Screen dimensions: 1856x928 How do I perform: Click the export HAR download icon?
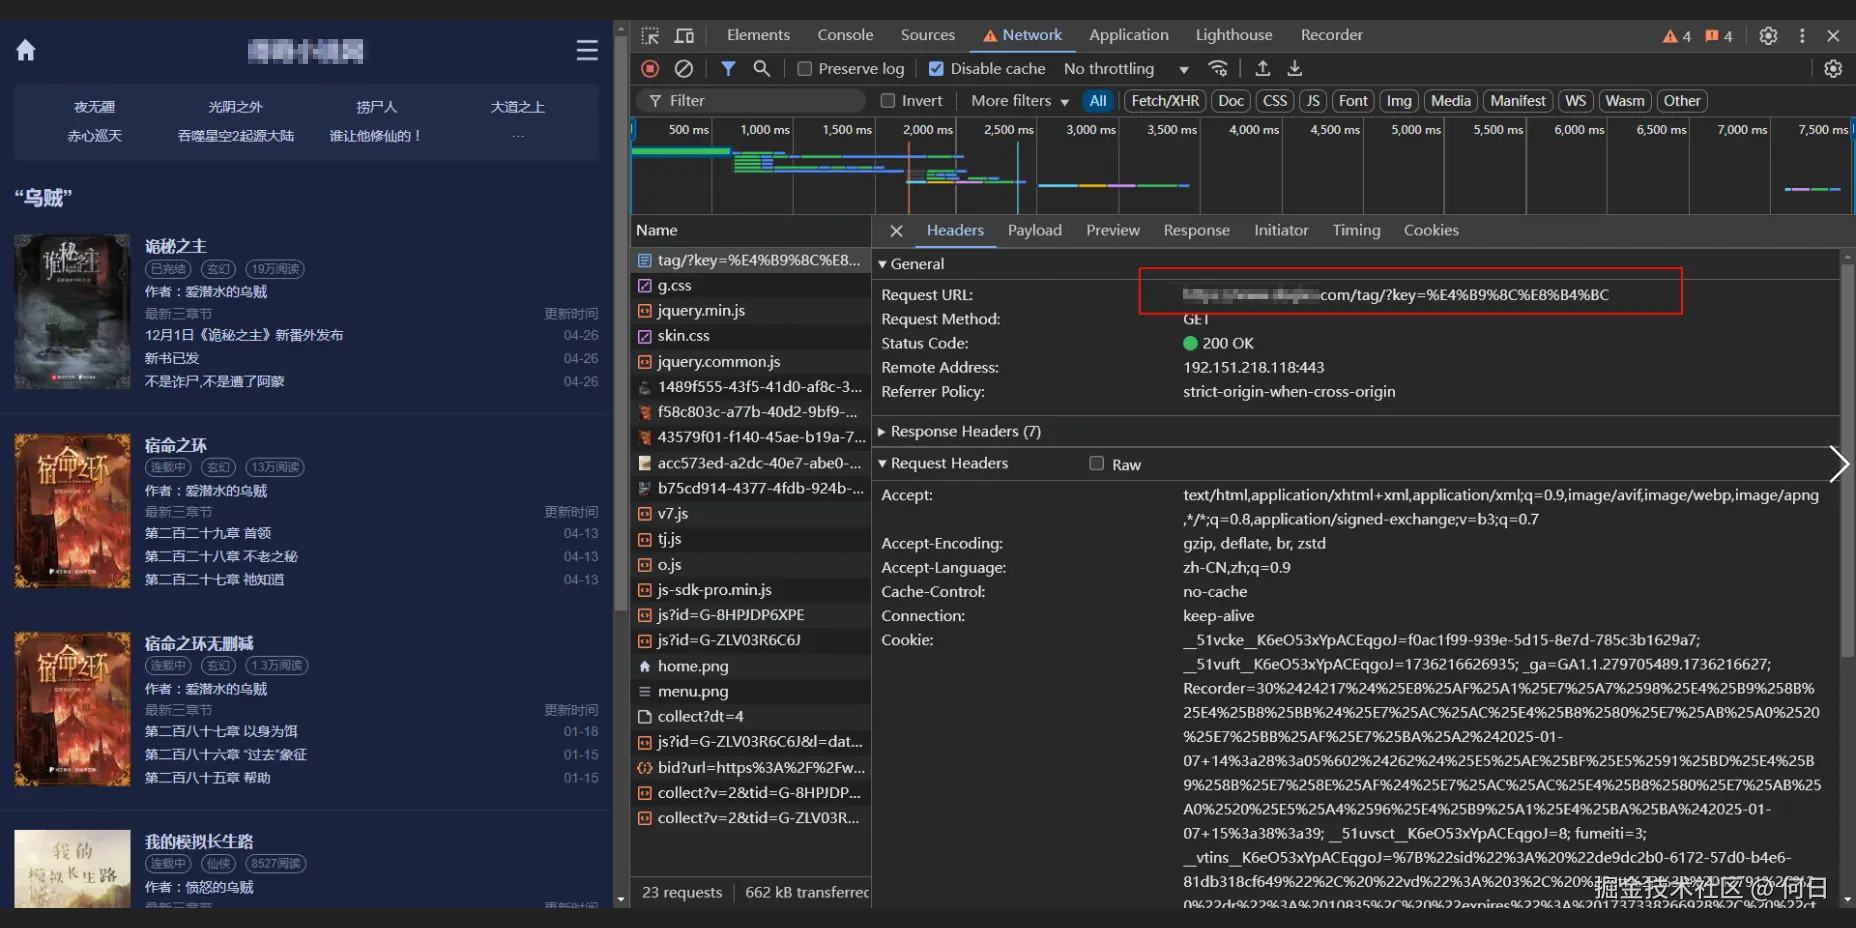1295,69
